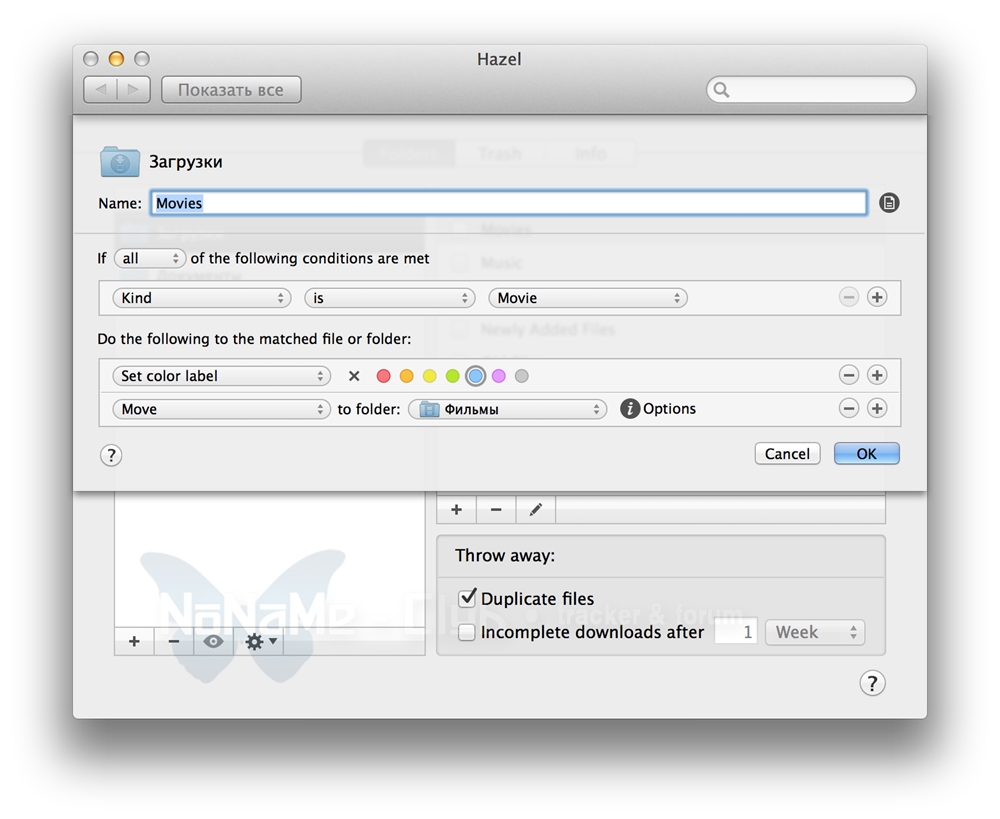Go back in System Preferences

(x=101, y=90)
